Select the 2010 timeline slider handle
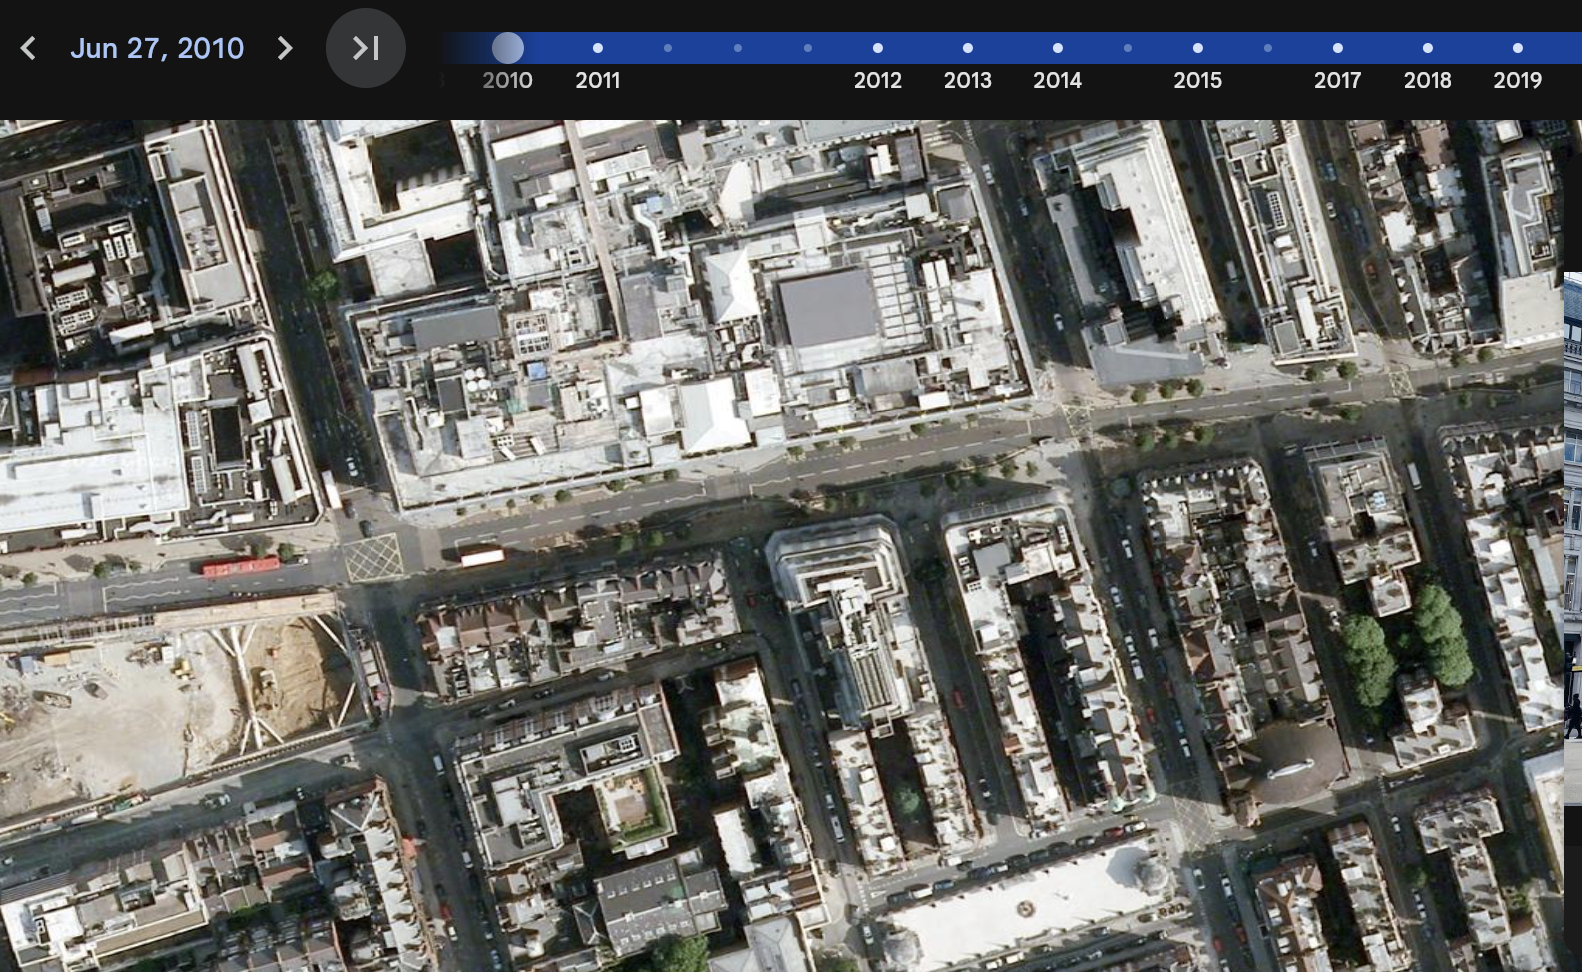 pyautogui.click(x=508, y=48)
